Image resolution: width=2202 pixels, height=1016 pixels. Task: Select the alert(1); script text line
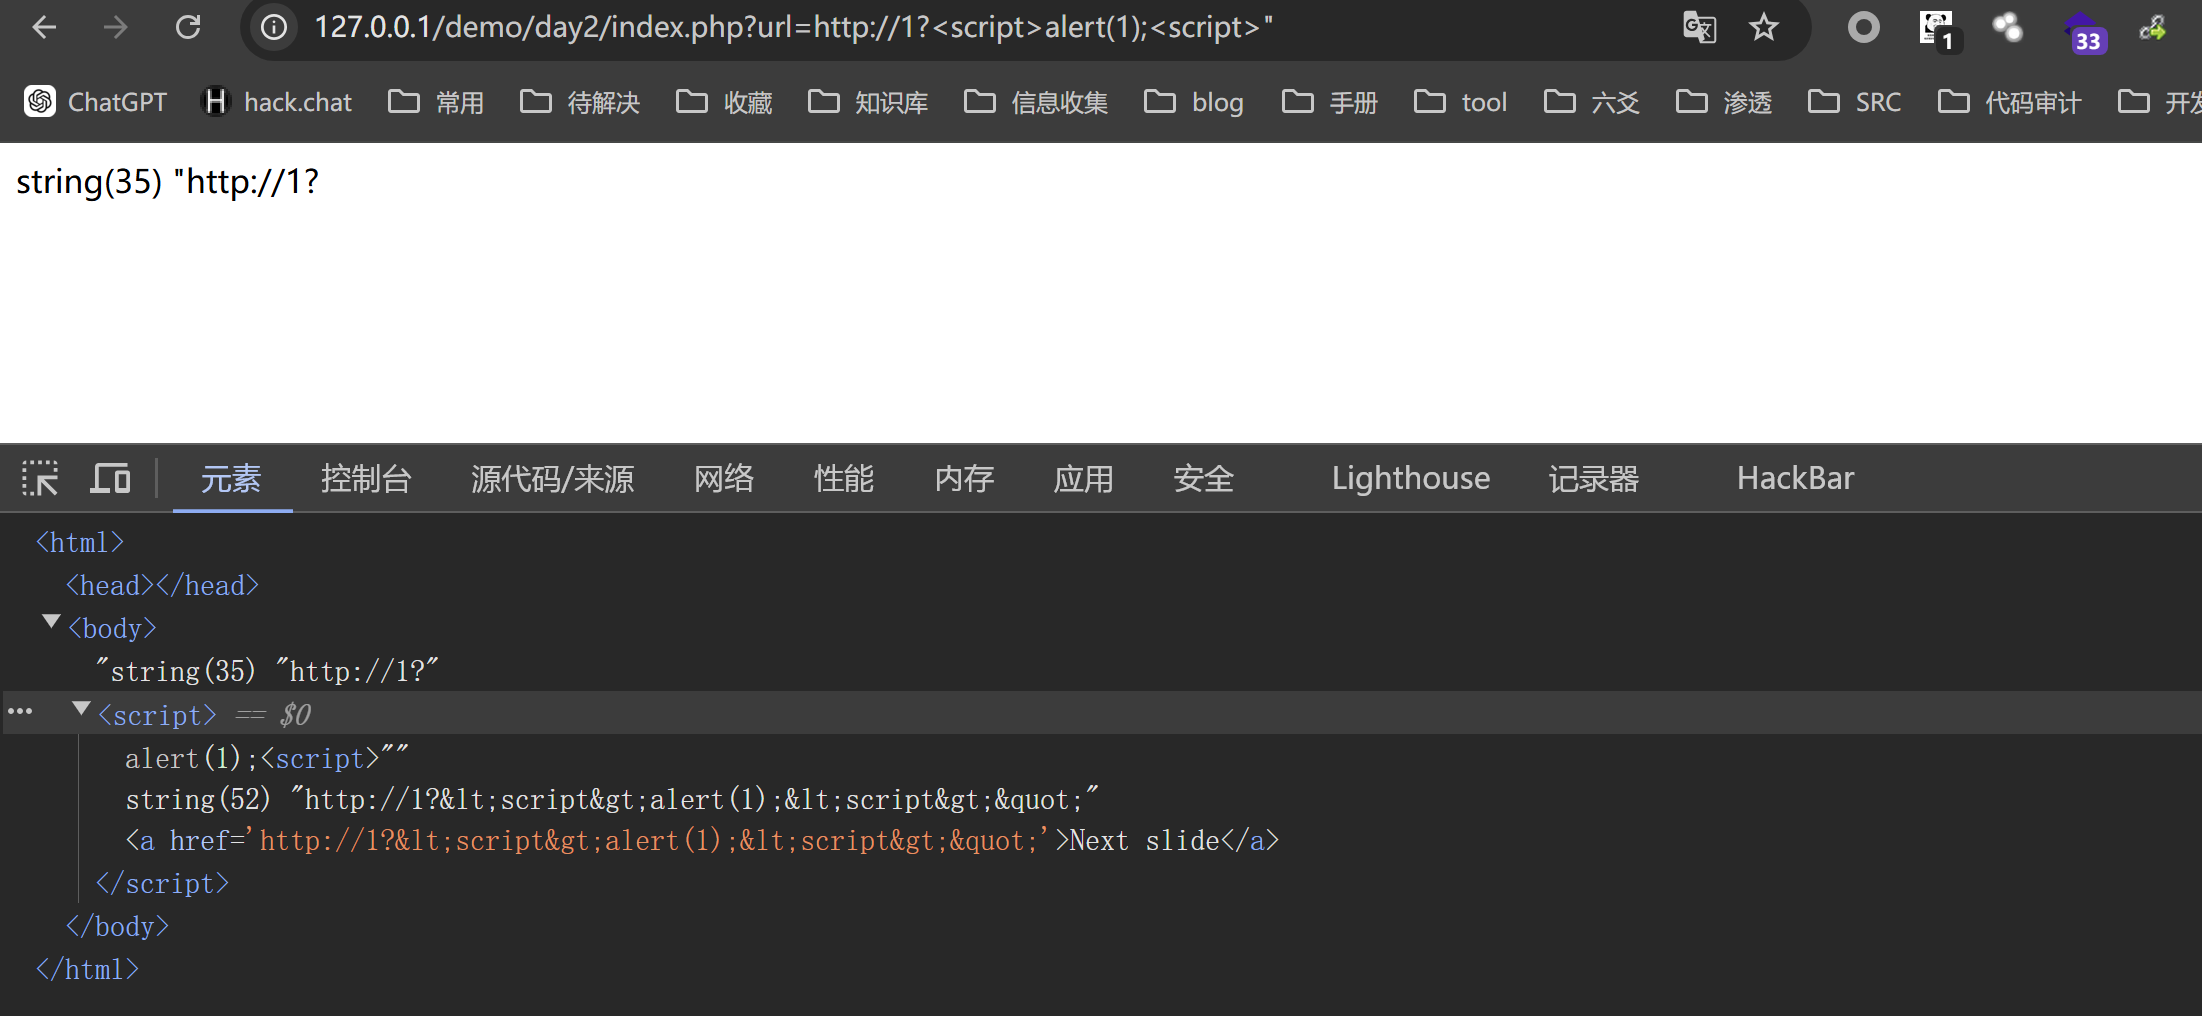pos(266,758)
